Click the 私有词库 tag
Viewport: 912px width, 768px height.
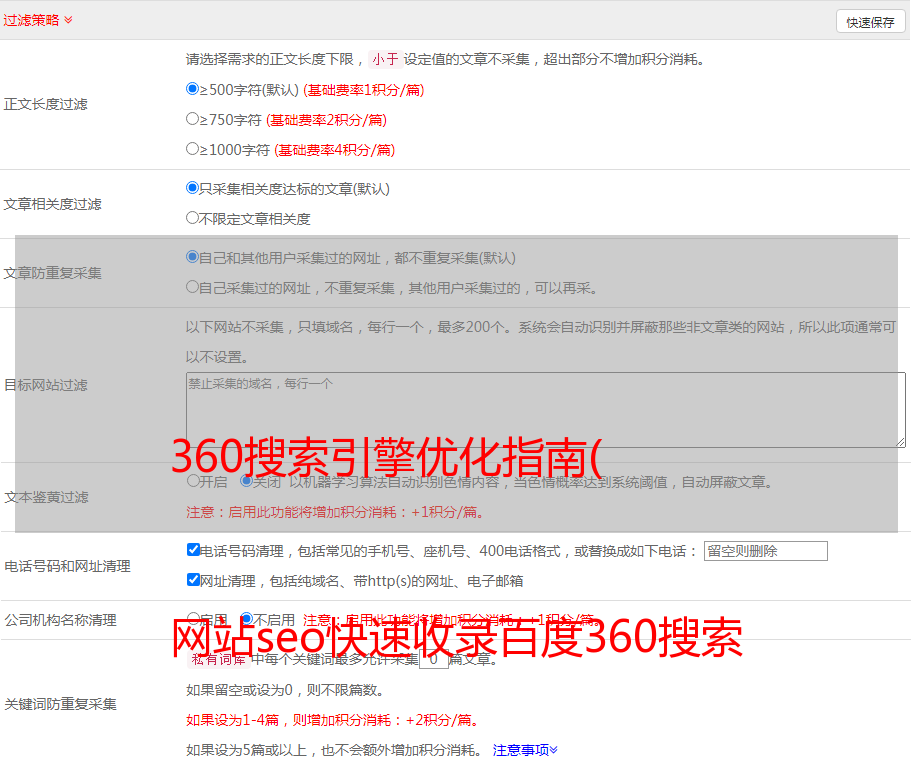(219, 660)
